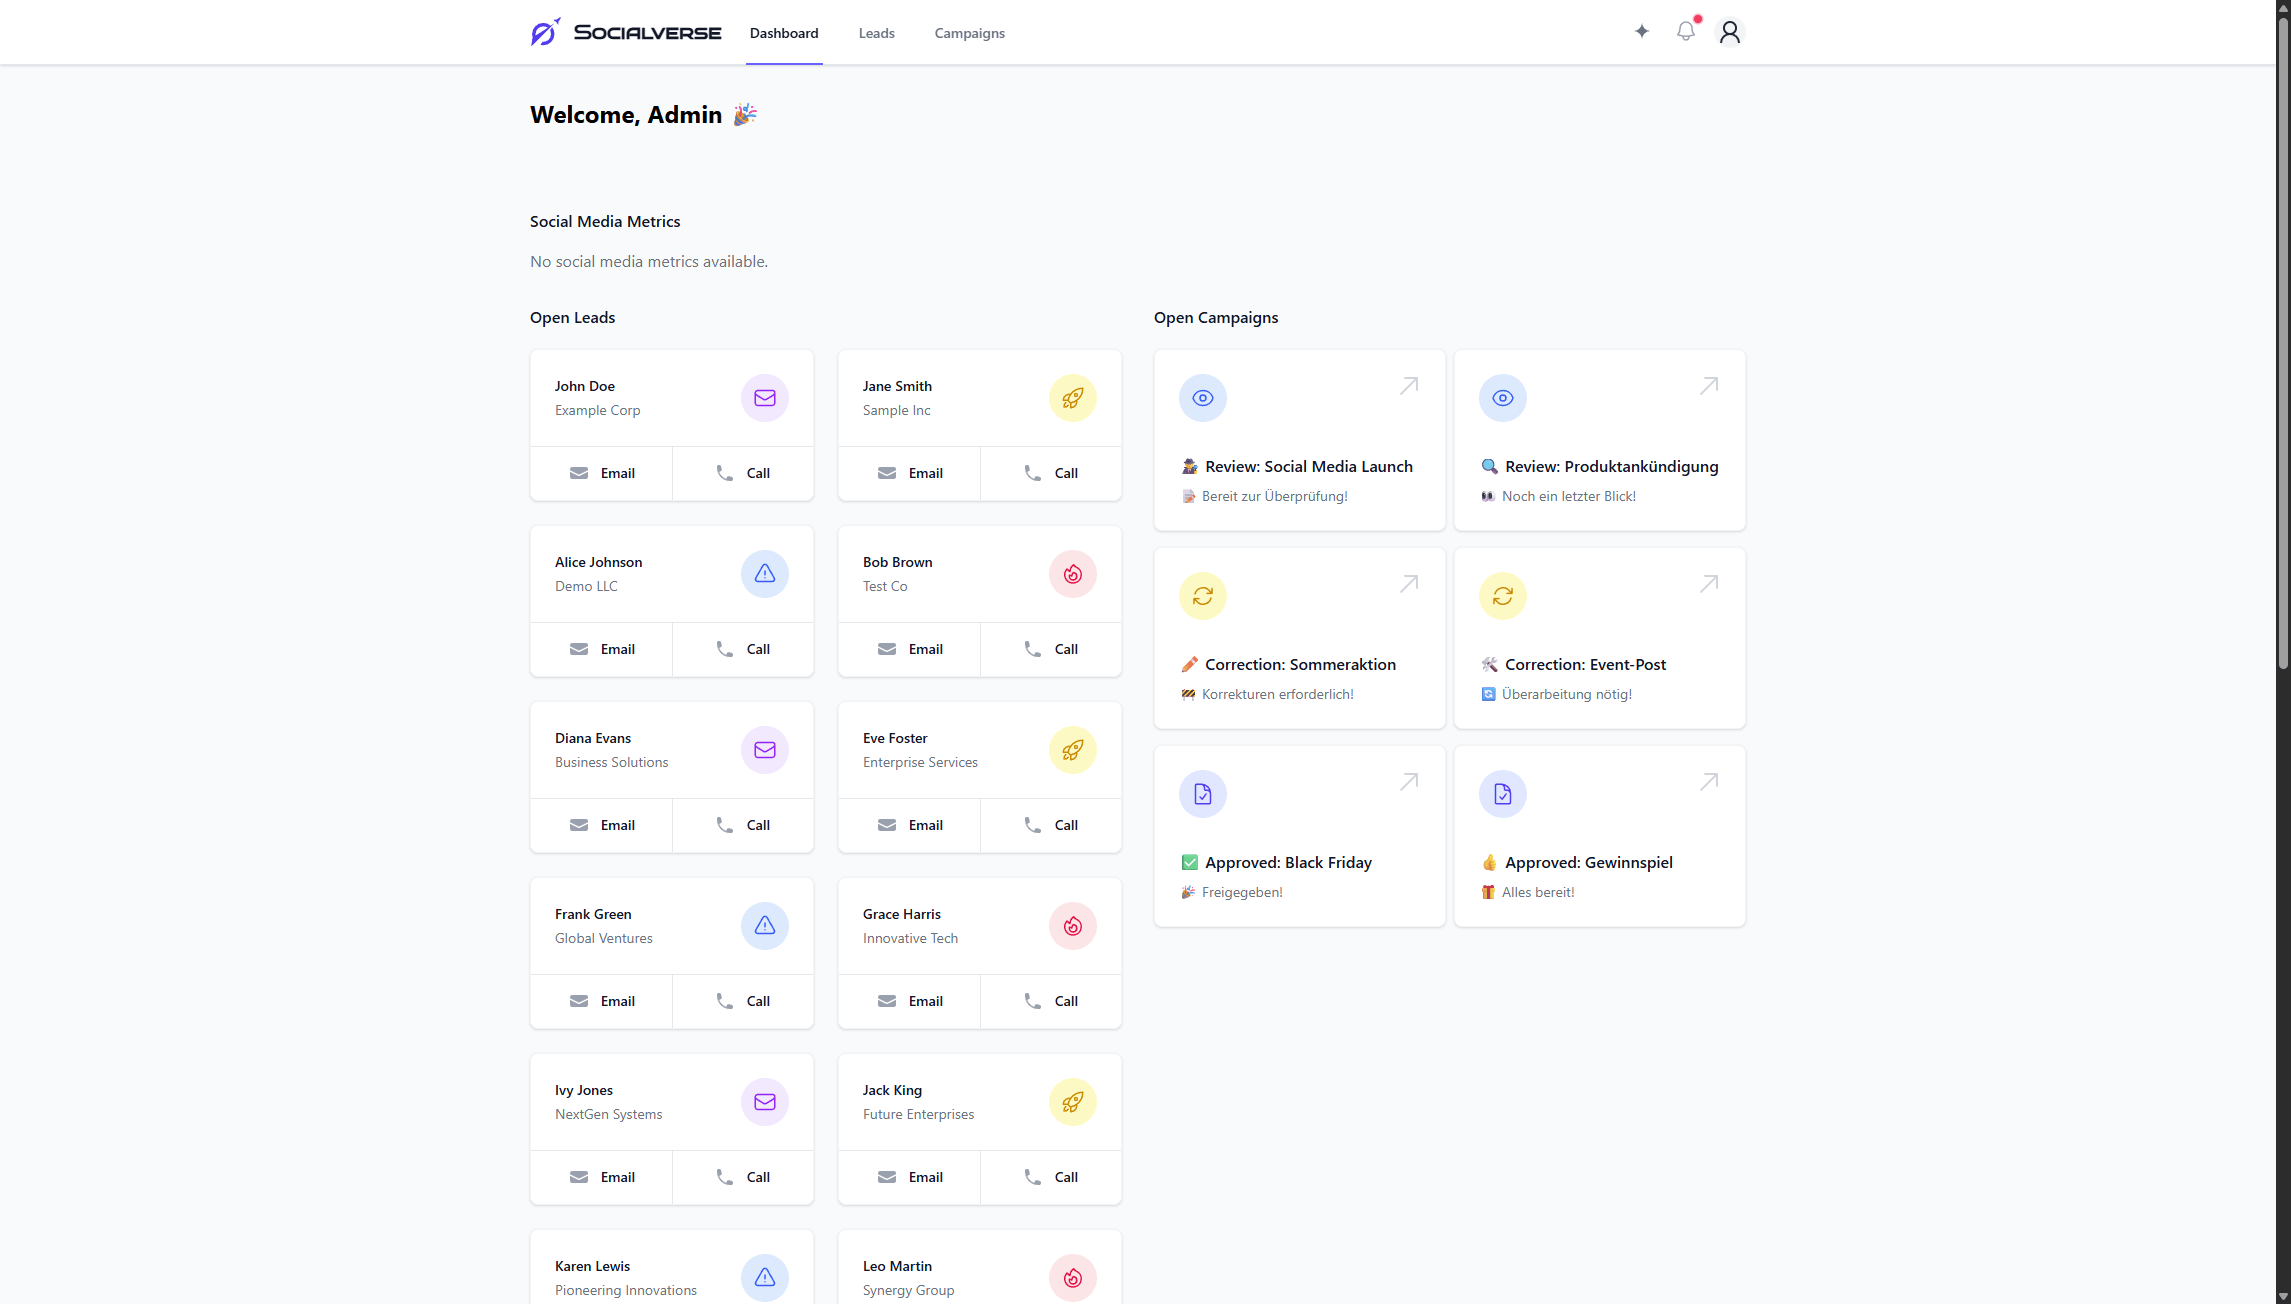Click document check icon on Black Friday card

click(1202, 794)
